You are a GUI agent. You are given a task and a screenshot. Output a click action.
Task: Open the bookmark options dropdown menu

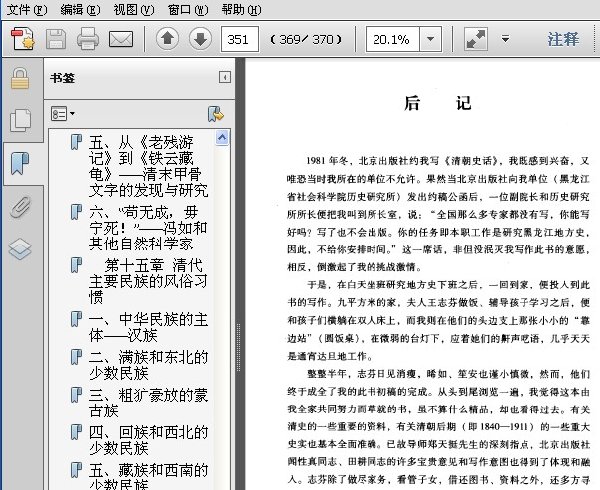(x=63, y=114)
